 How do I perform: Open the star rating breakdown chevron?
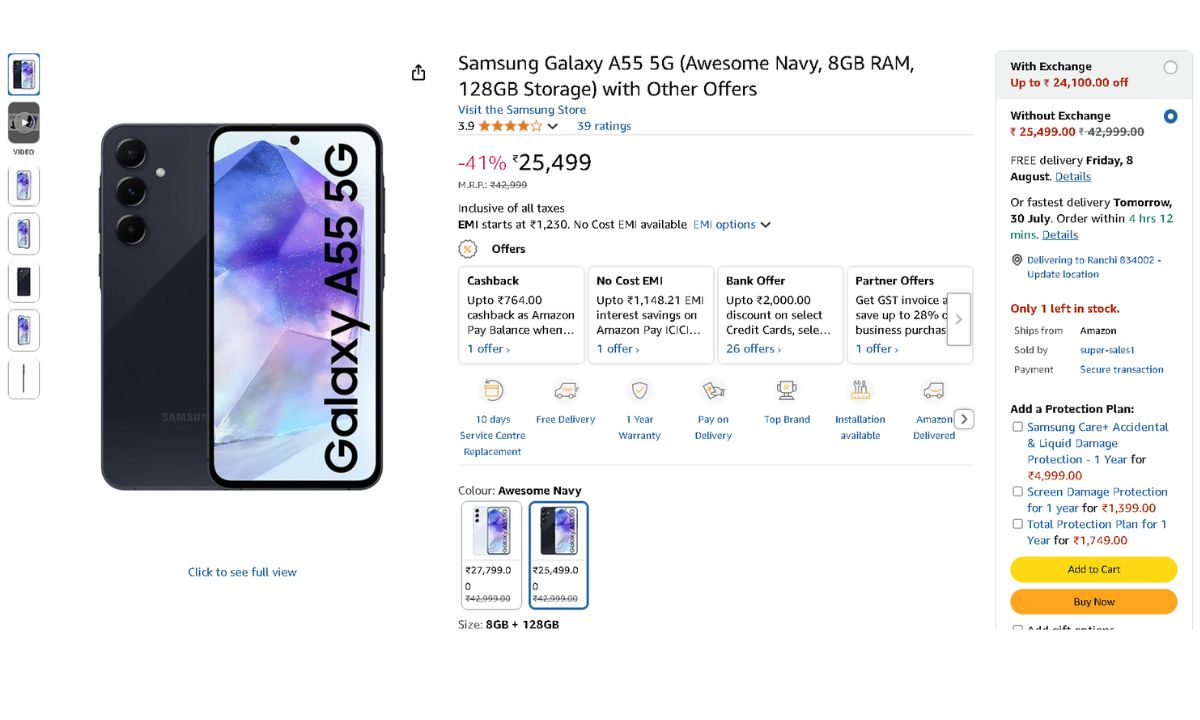point(552,127)
